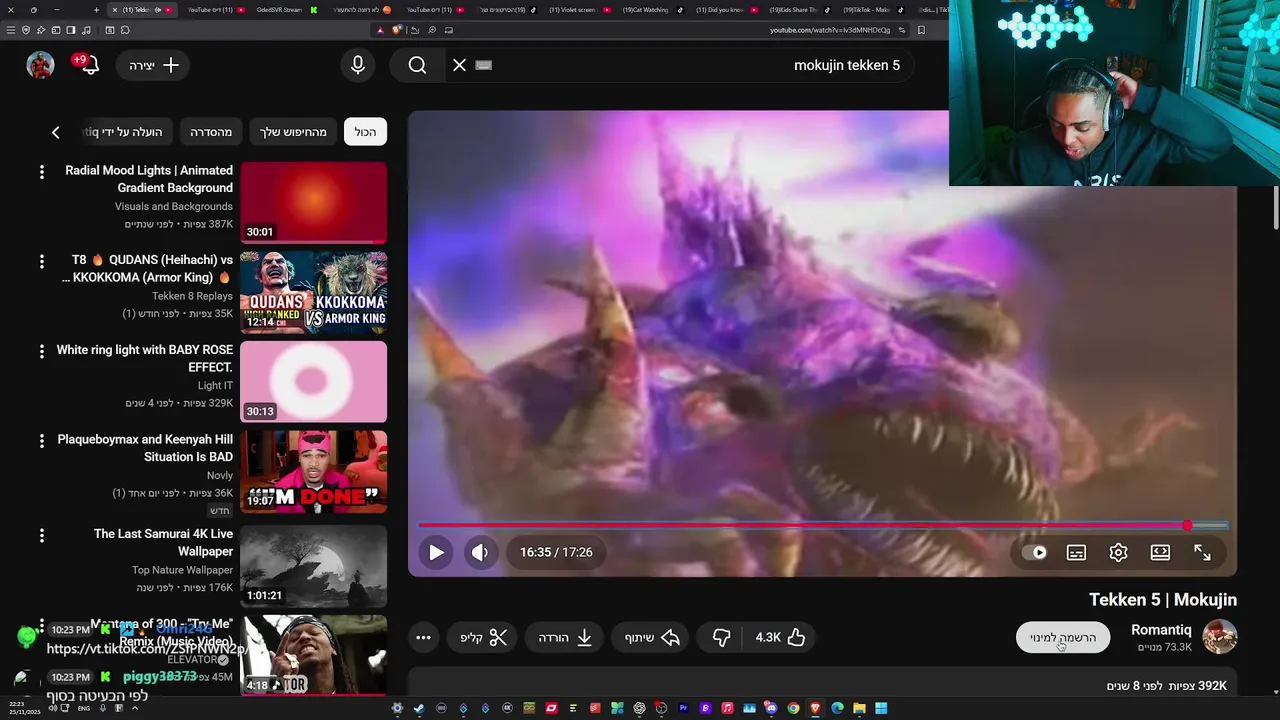This screenshot has width=1280, height=720.
Task: Open the on-screen keyboard icon in the search box
Action: coord(484,65)
